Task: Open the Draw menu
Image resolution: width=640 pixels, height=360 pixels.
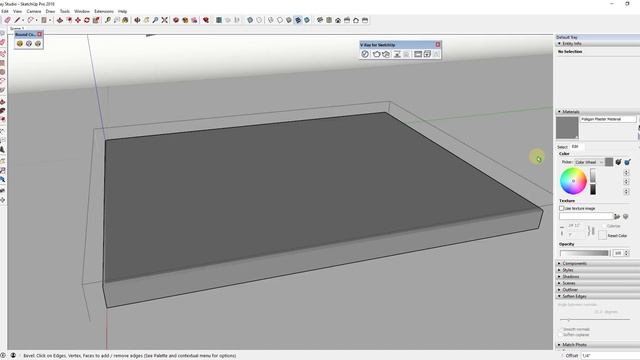Action: (x=50, y=11)
